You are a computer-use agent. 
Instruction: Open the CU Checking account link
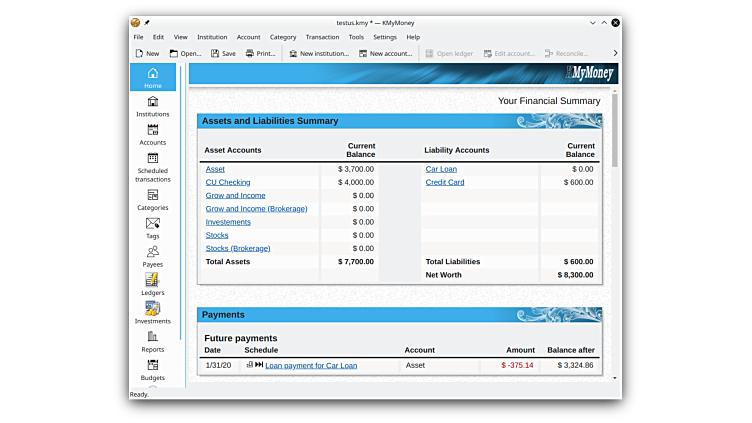tap(228, 182)
